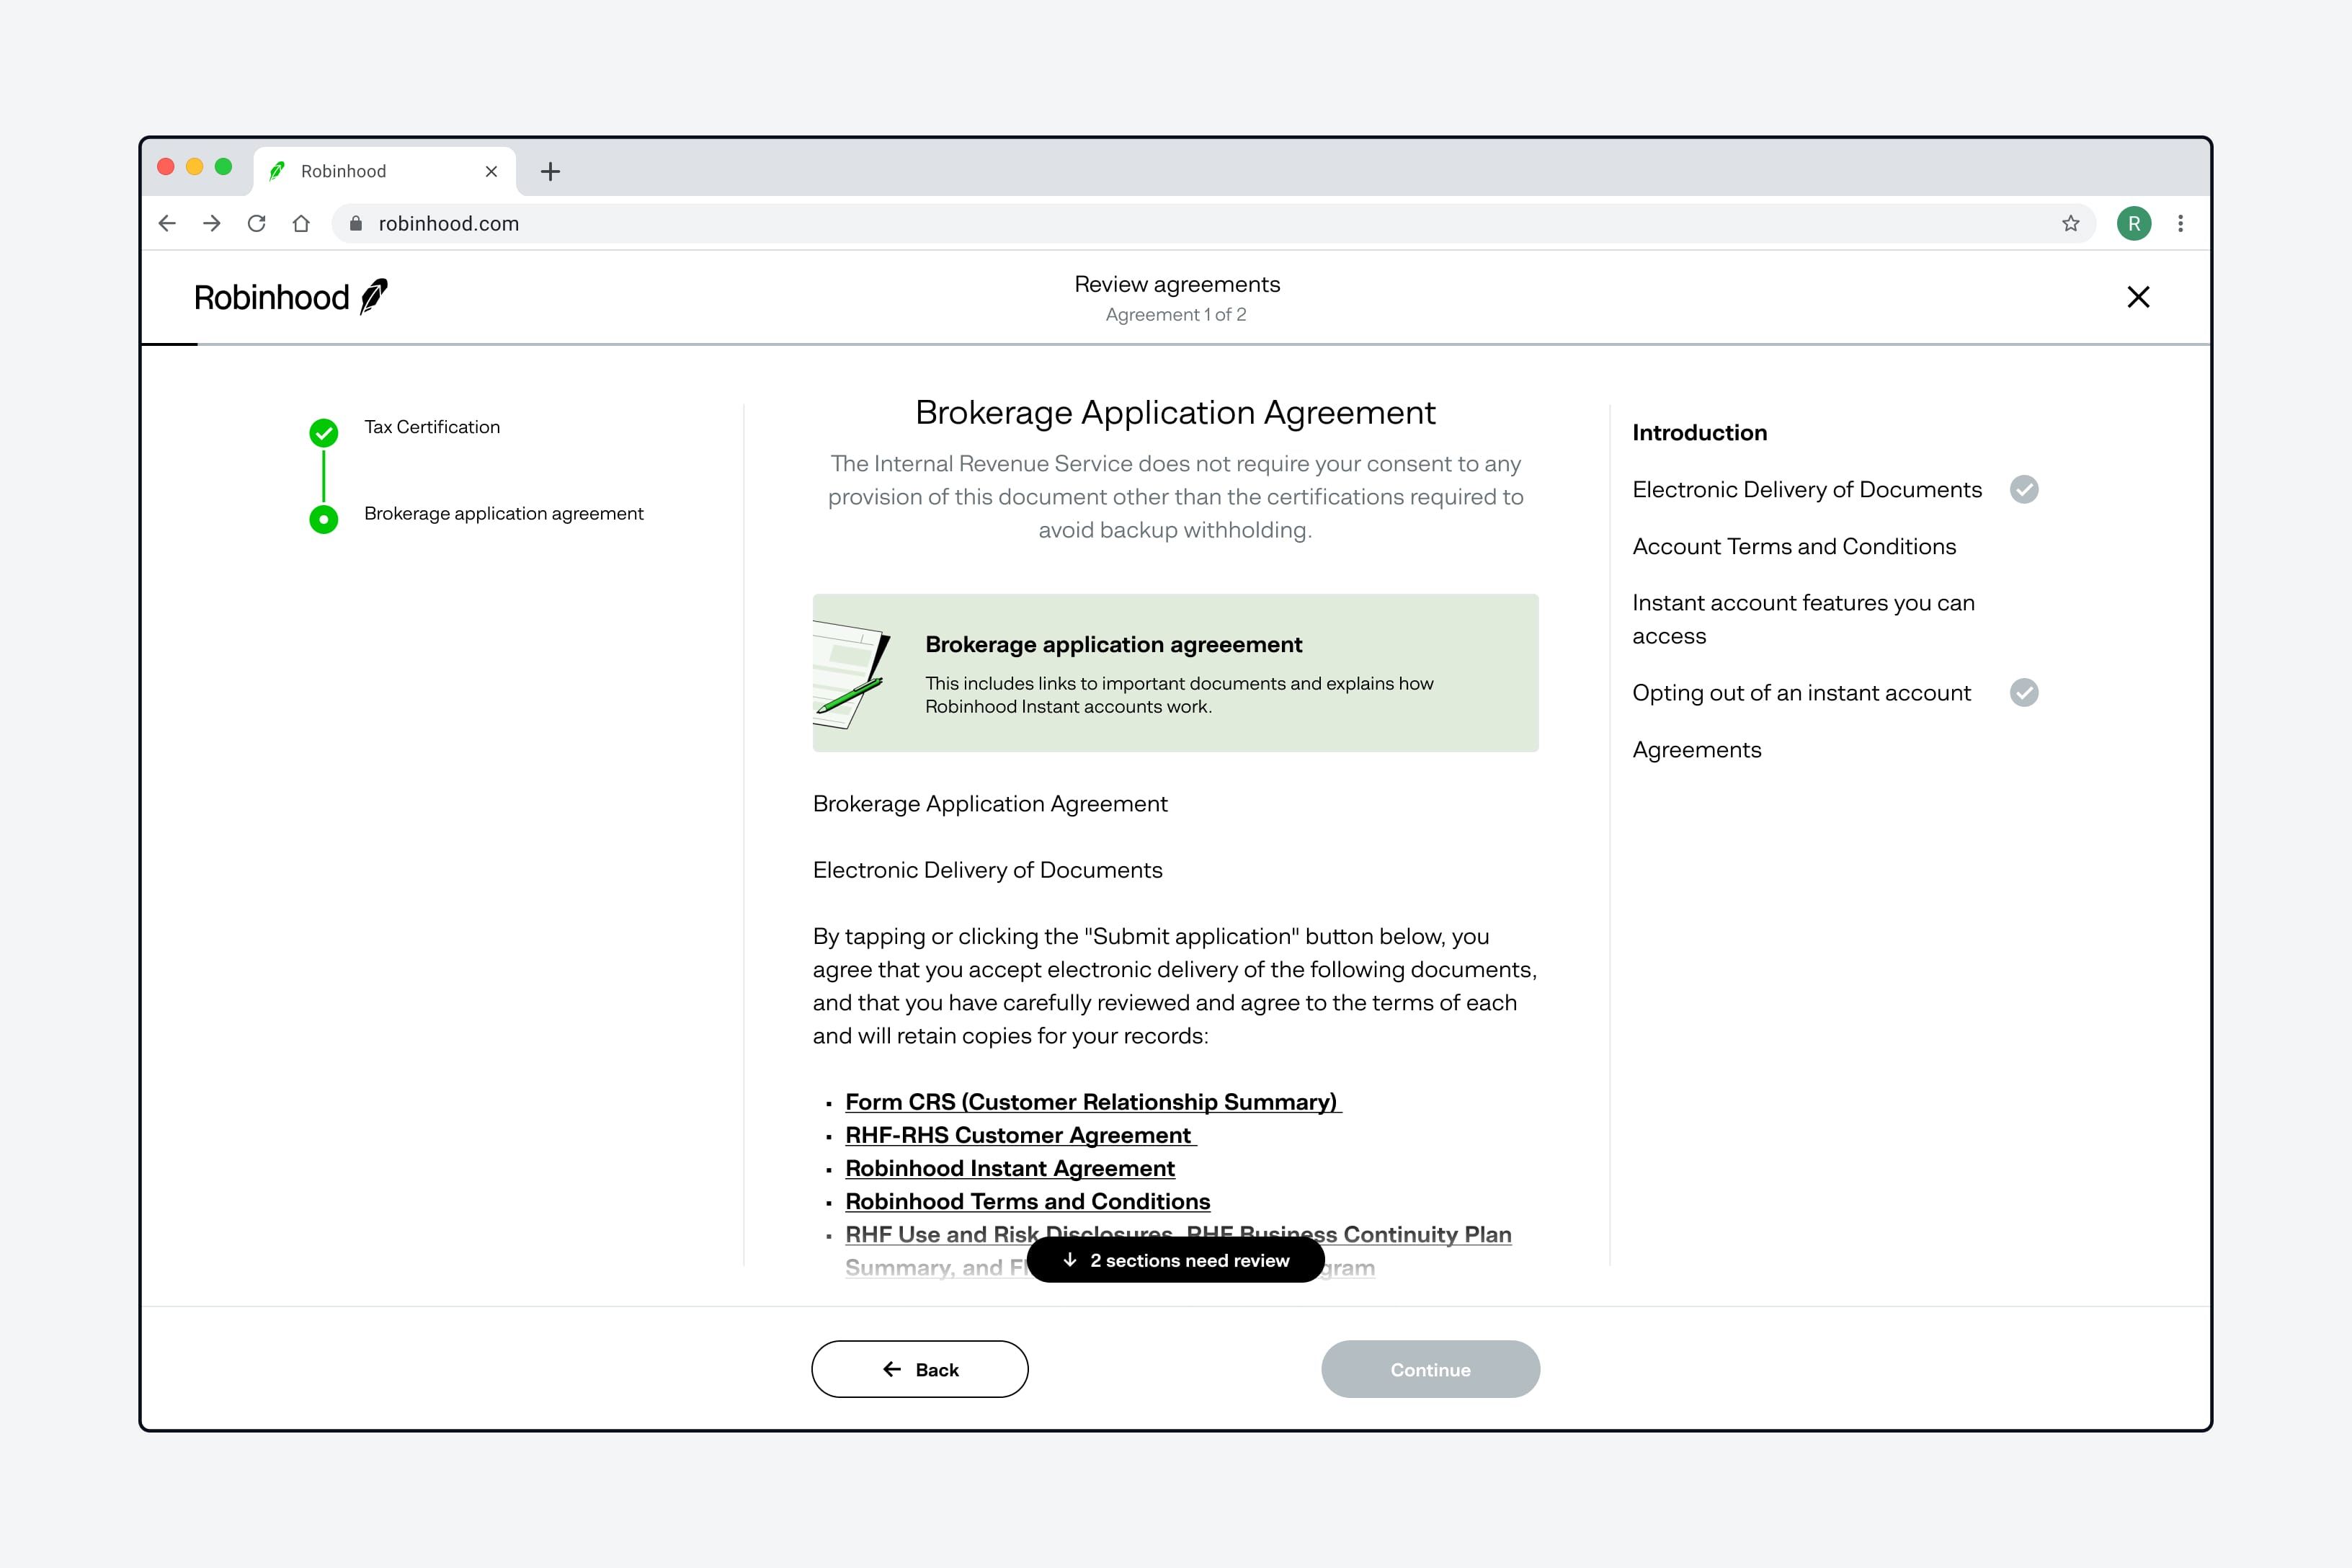Go to browser home page
This screenshot has height=1568, width=2352.
click(x=301, y=223)
